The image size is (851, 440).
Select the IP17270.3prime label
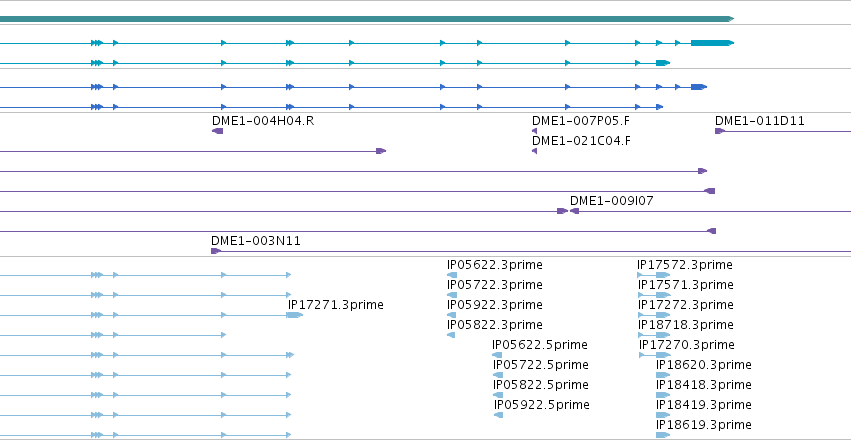687,345
